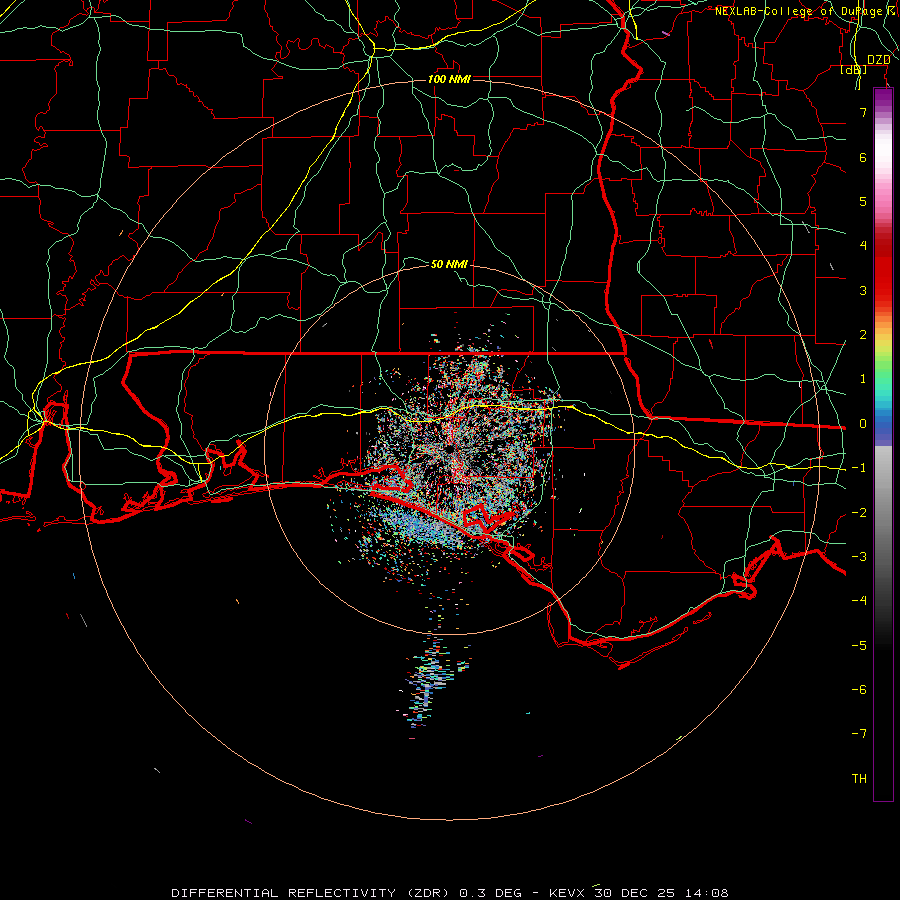Click the ZDR color scale bar
This screenshot has height=900, width=900.
click(x=883, y=444)
